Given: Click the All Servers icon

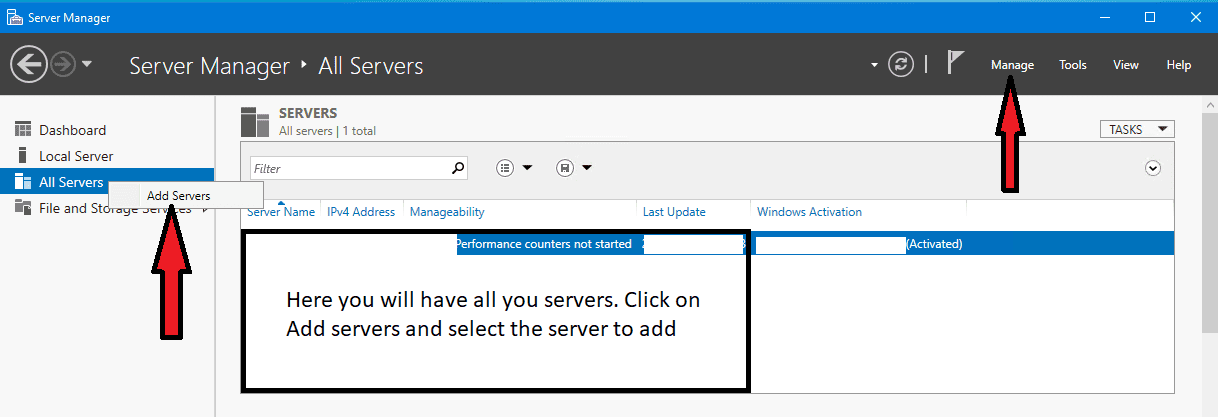Looking at the screenshot, I should [23, 182].
